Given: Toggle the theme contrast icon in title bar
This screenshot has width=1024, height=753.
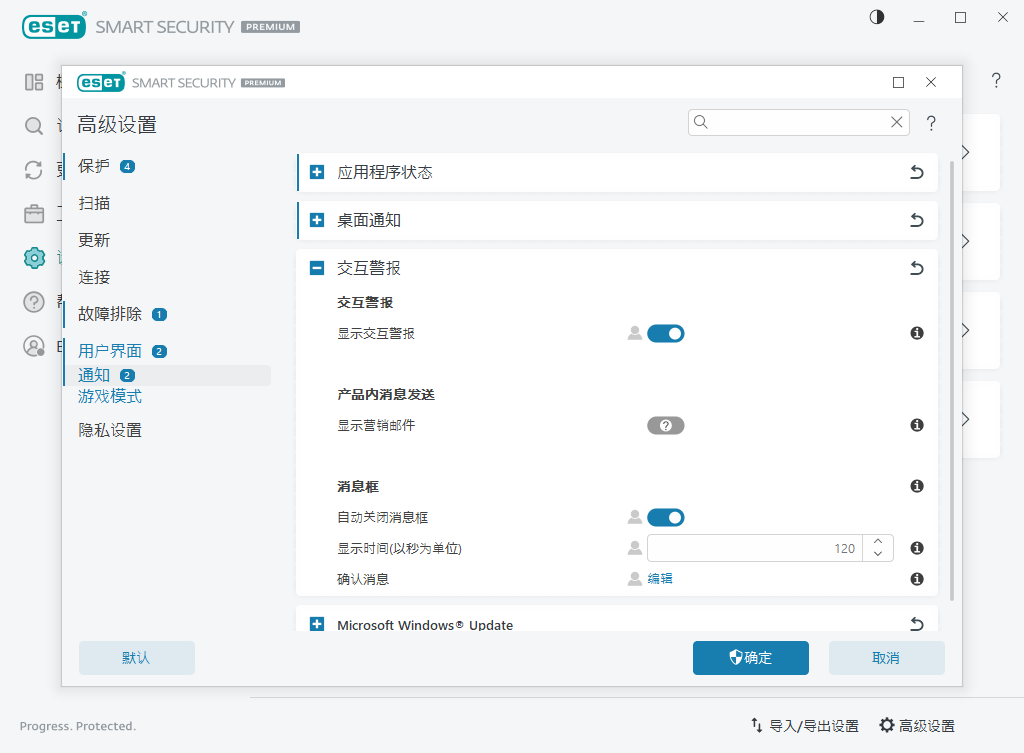Looking at the screenshot, I should [x=876, y=17].
